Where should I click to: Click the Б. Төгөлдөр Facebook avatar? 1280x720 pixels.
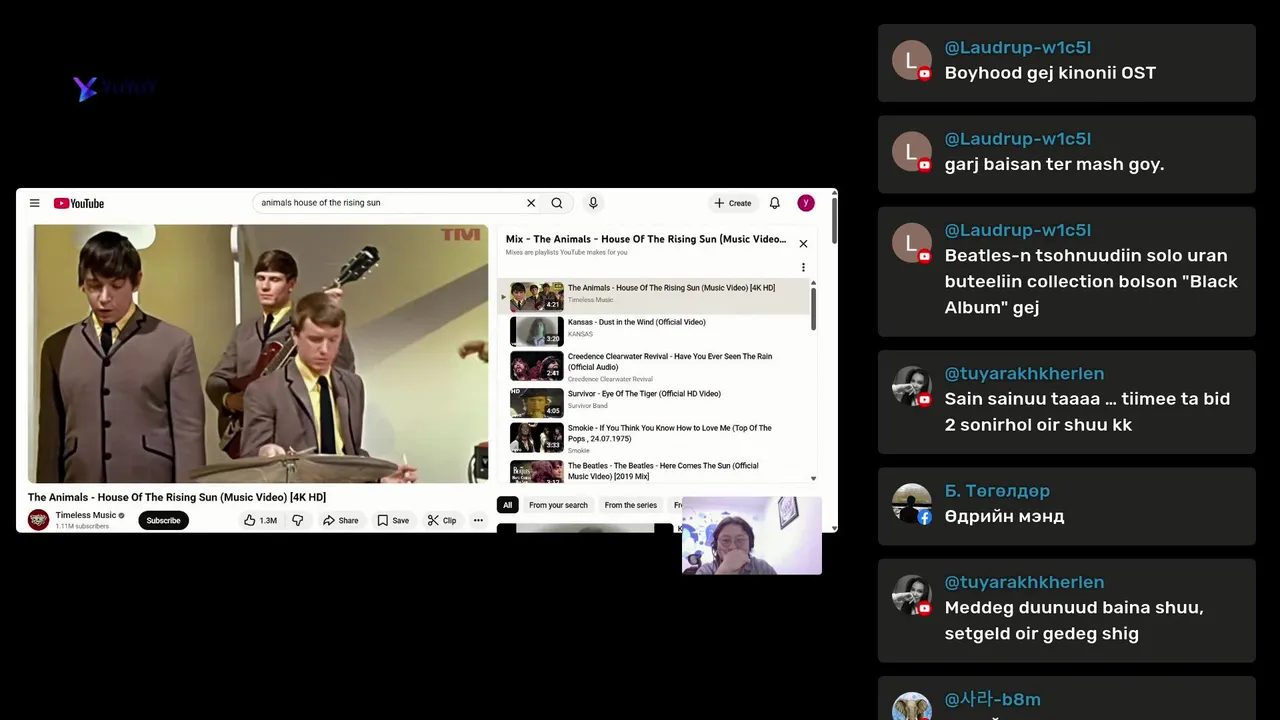point(912,504)
